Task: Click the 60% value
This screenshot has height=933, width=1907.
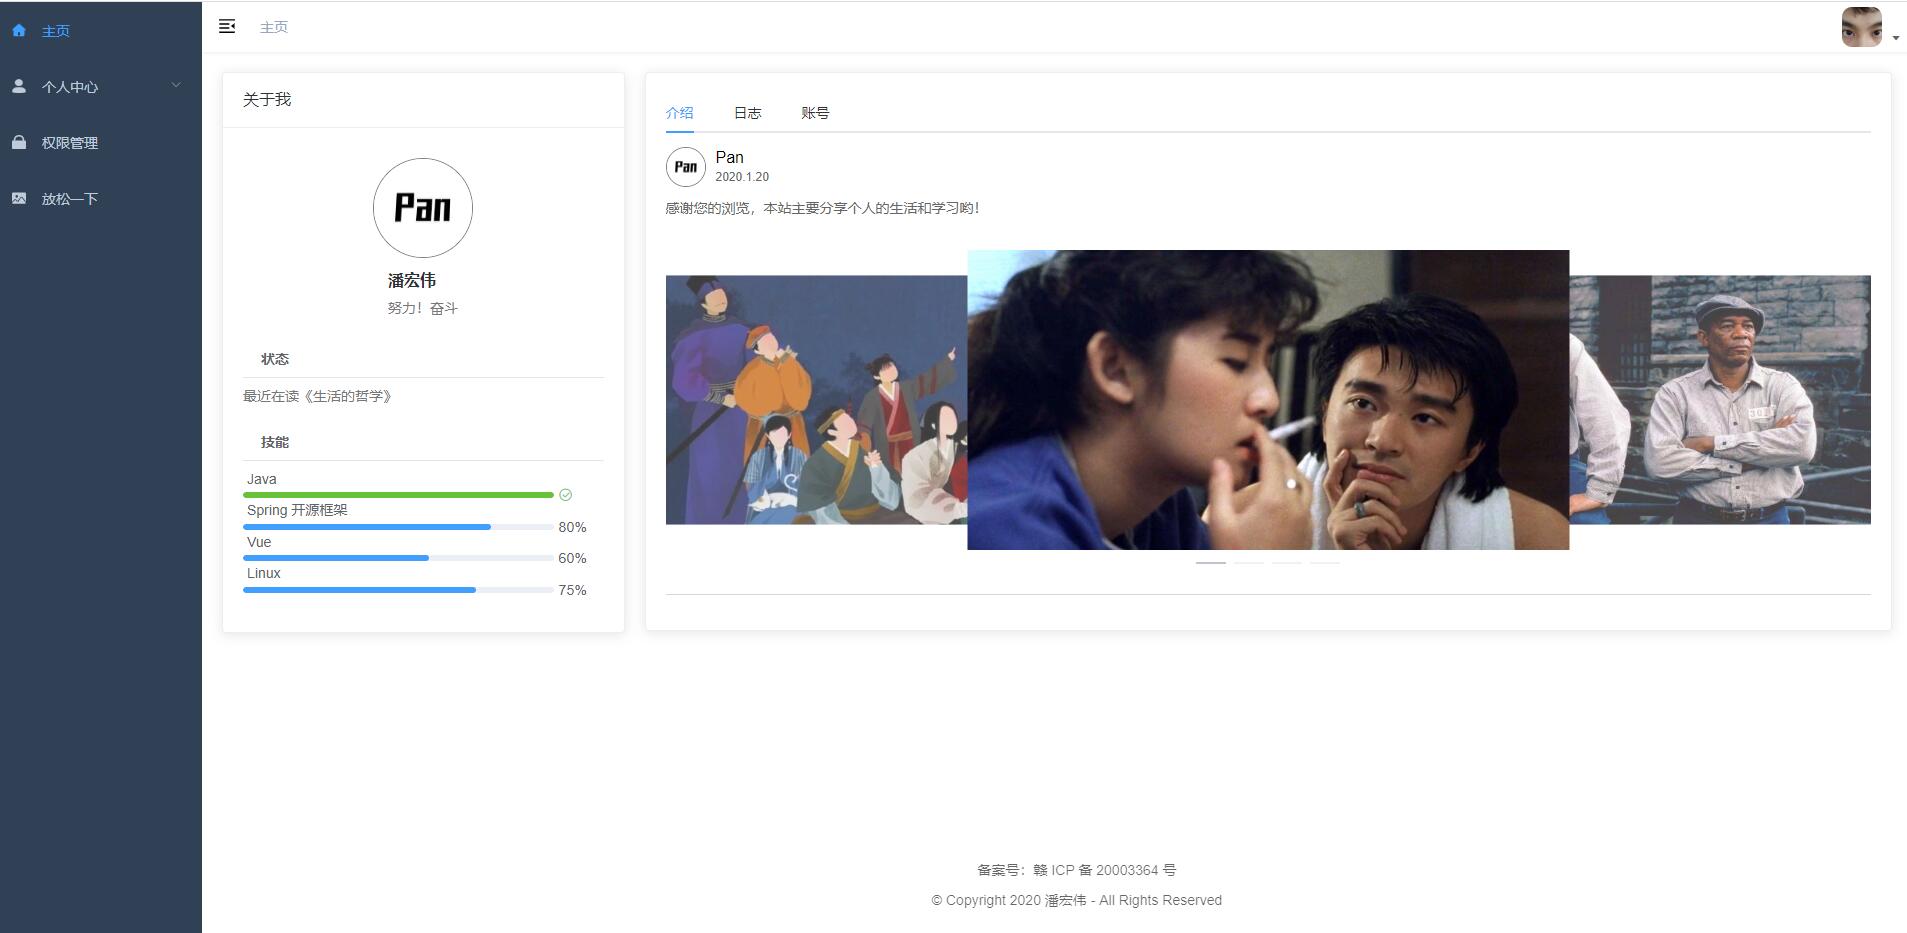Action: coord(572,558)
